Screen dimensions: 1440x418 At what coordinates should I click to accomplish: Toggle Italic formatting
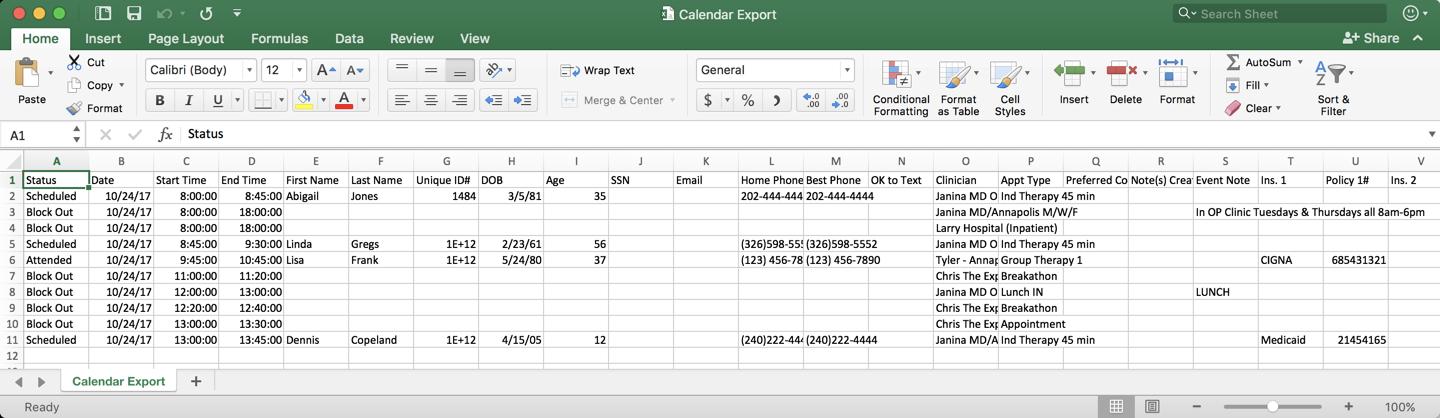pos(189,100)
